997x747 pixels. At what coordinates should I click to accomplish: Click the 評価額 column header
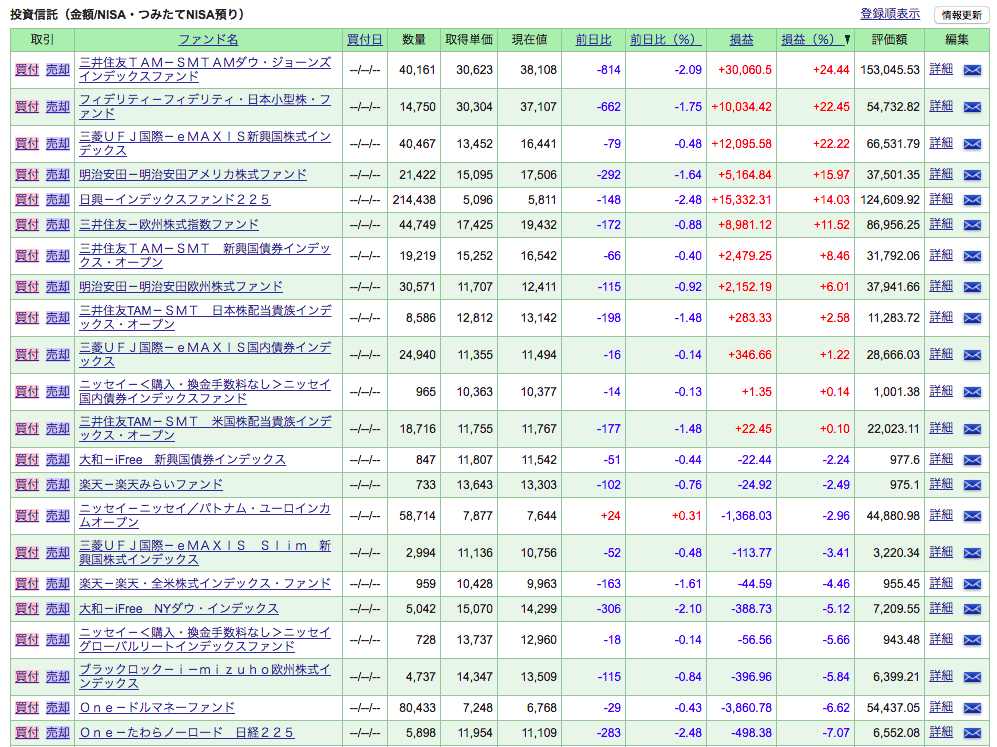pos(889,39)
